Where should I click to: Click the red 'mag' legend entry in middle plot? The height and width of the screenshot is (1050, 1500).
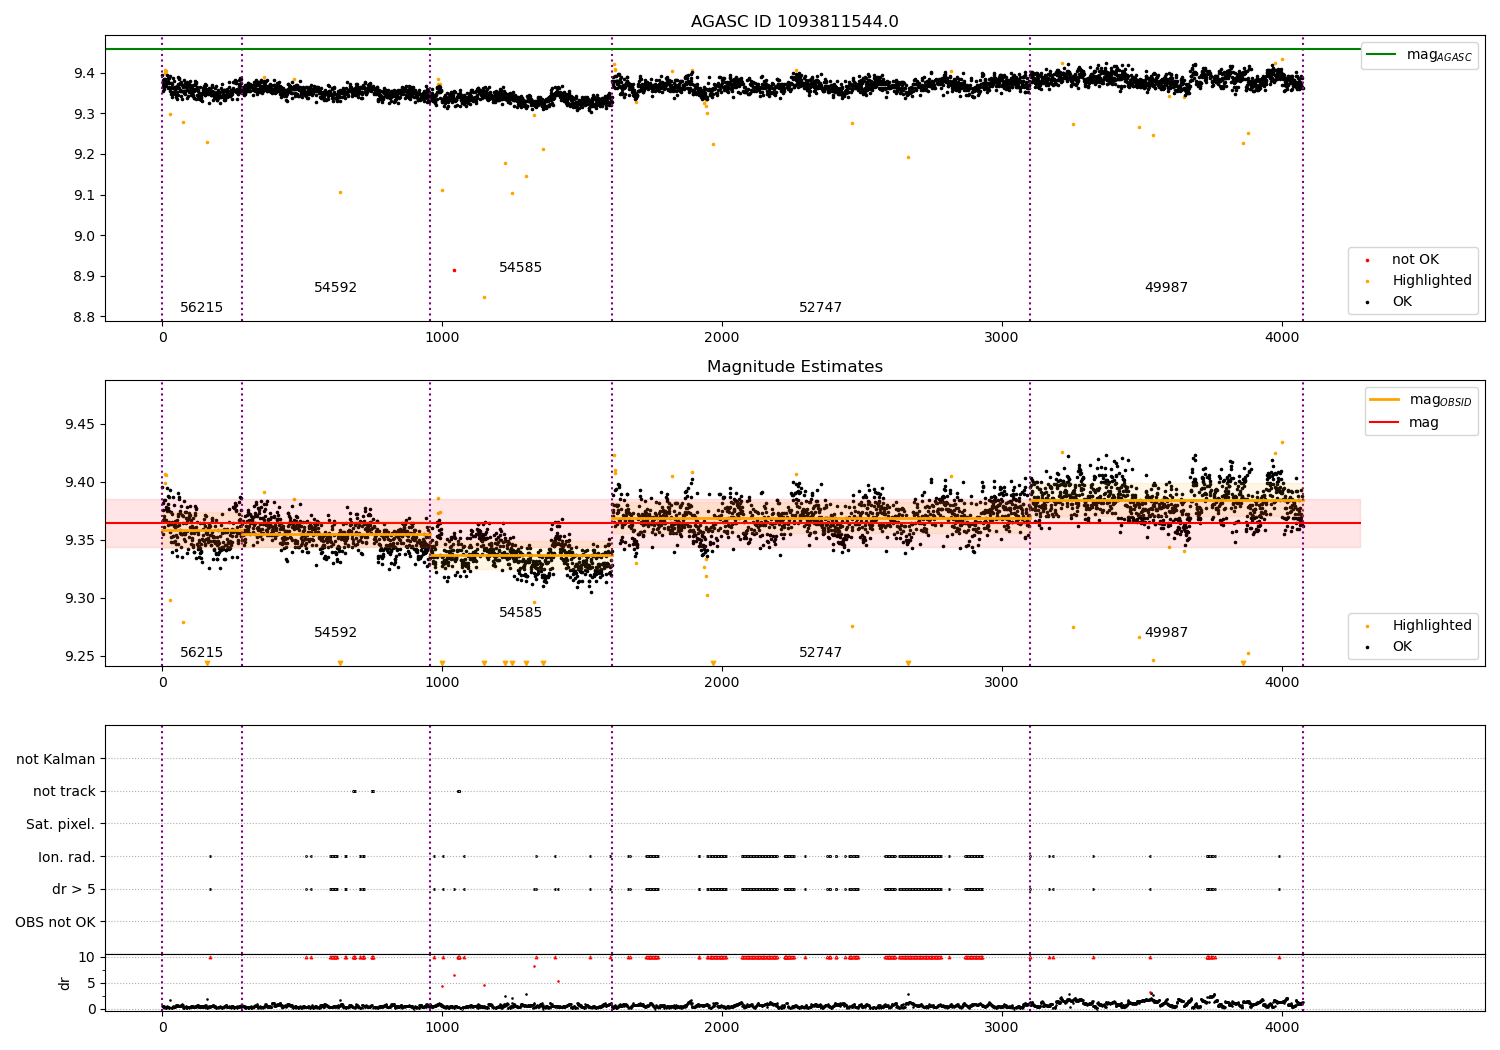[x=1404, y=423]
